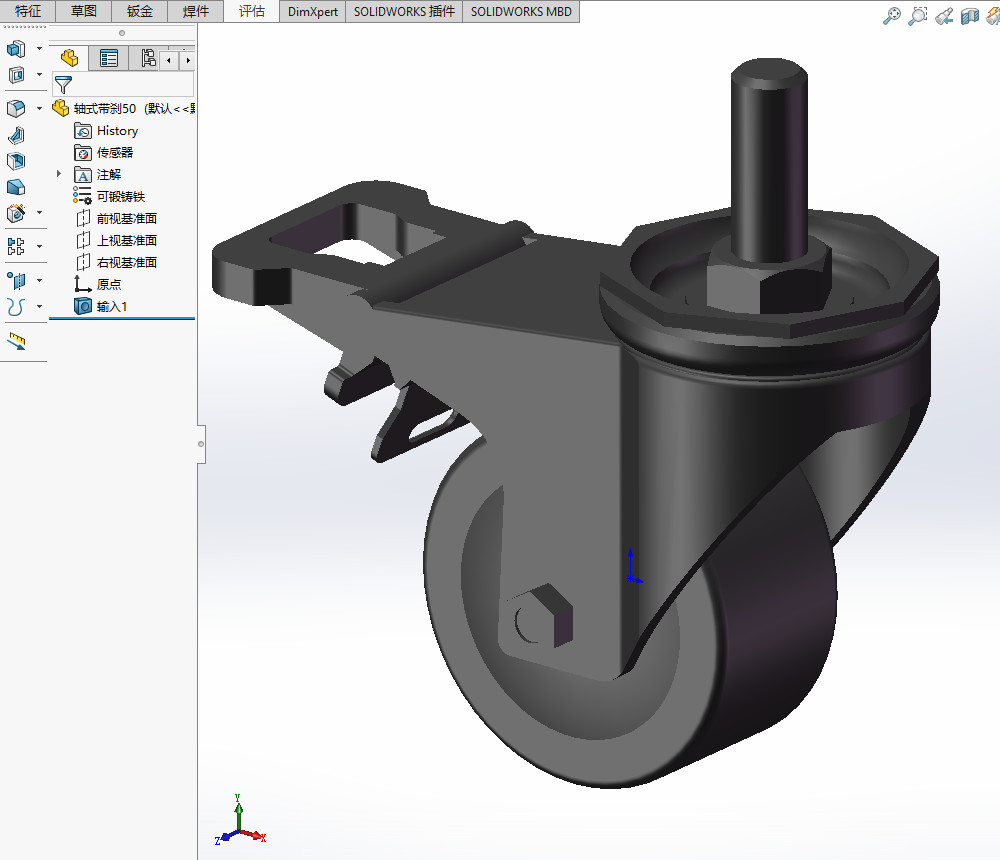This screenshot has width=1000, height=860.
Task: Select the Rib tool icon
Action: [16, 135]
